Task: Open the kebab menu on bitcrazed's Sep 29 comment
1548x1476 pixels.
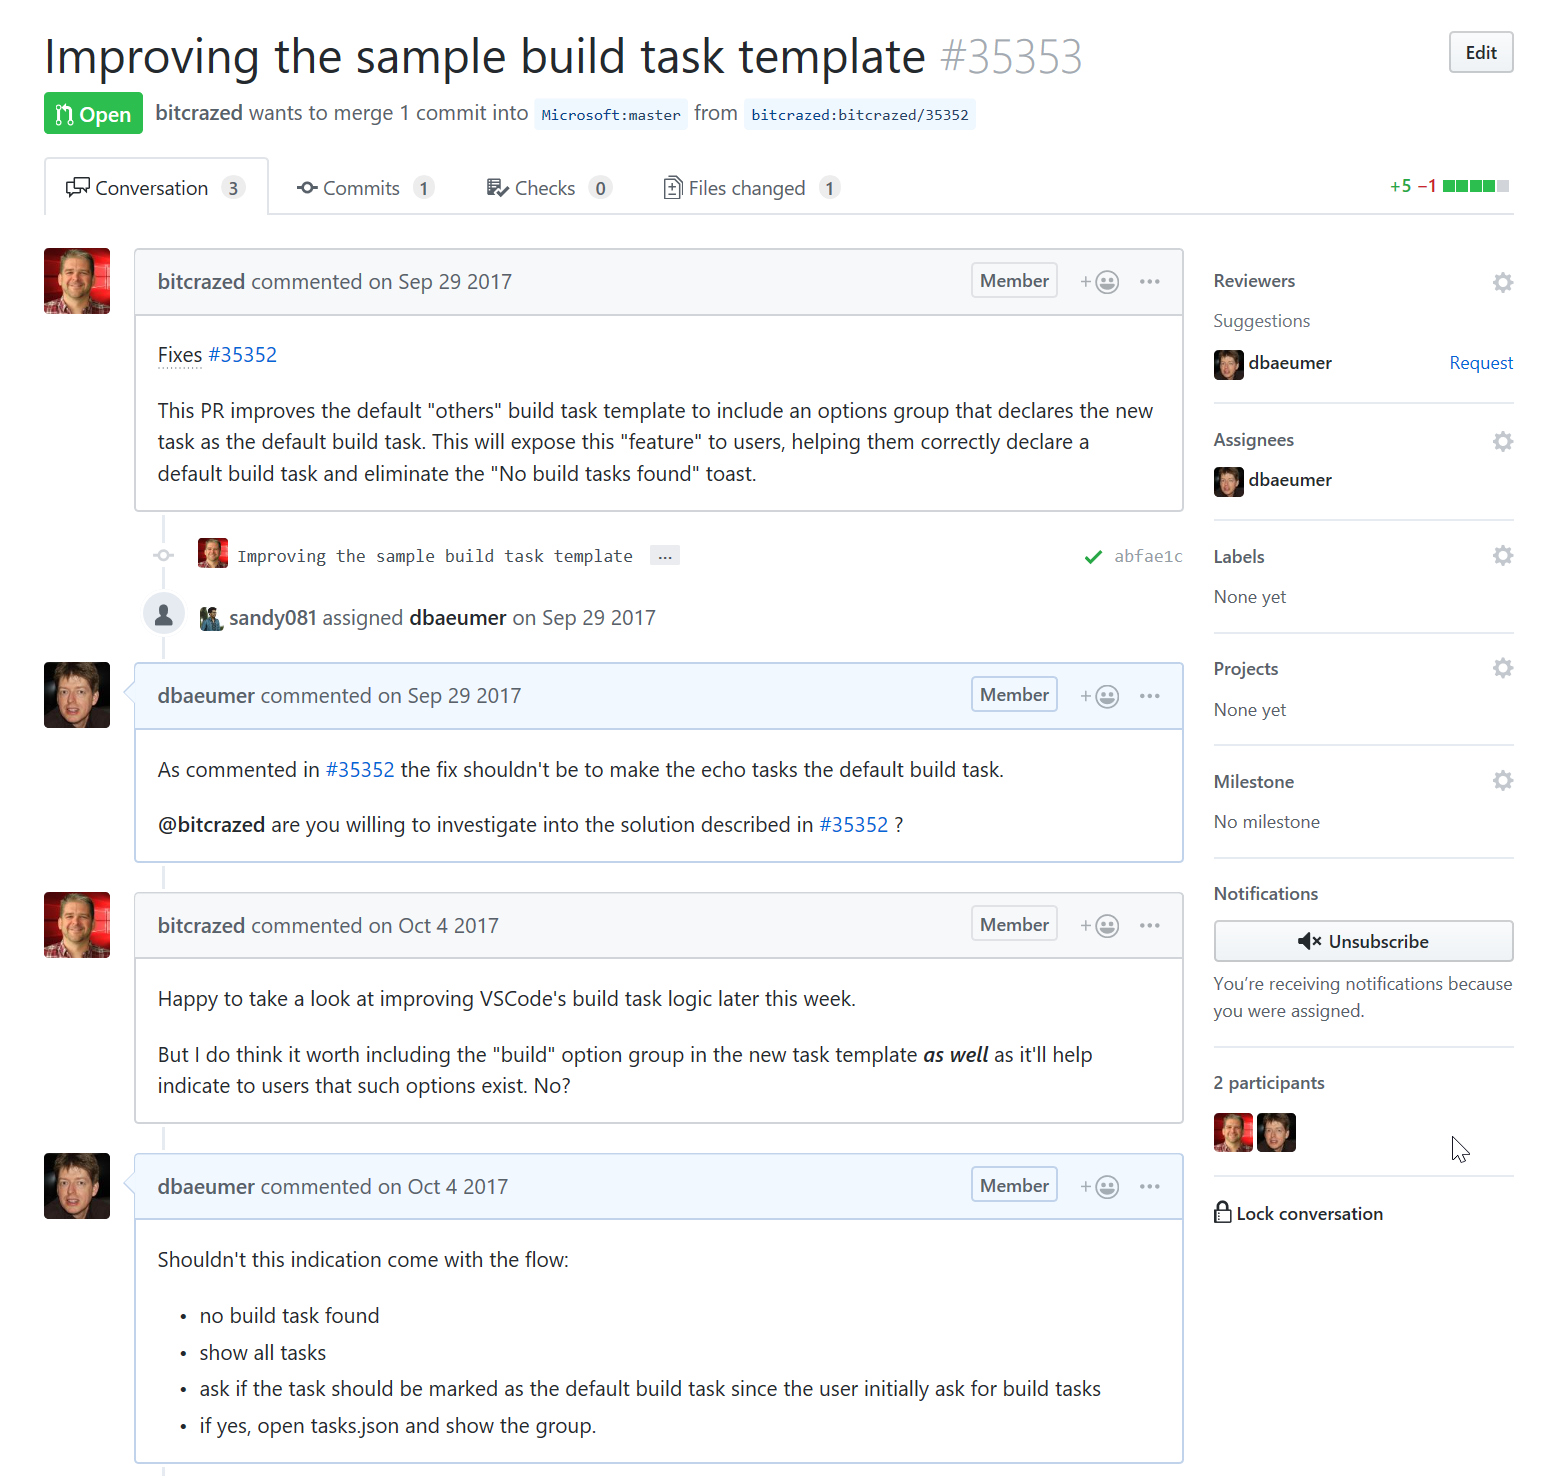Action: click(1149, 281)
